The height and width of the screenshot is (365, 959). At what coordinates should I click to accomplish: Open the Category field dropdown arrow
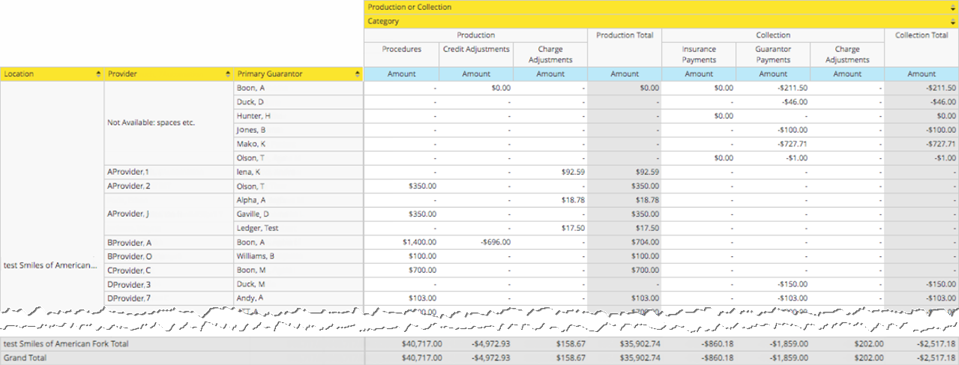click(953, 21)
